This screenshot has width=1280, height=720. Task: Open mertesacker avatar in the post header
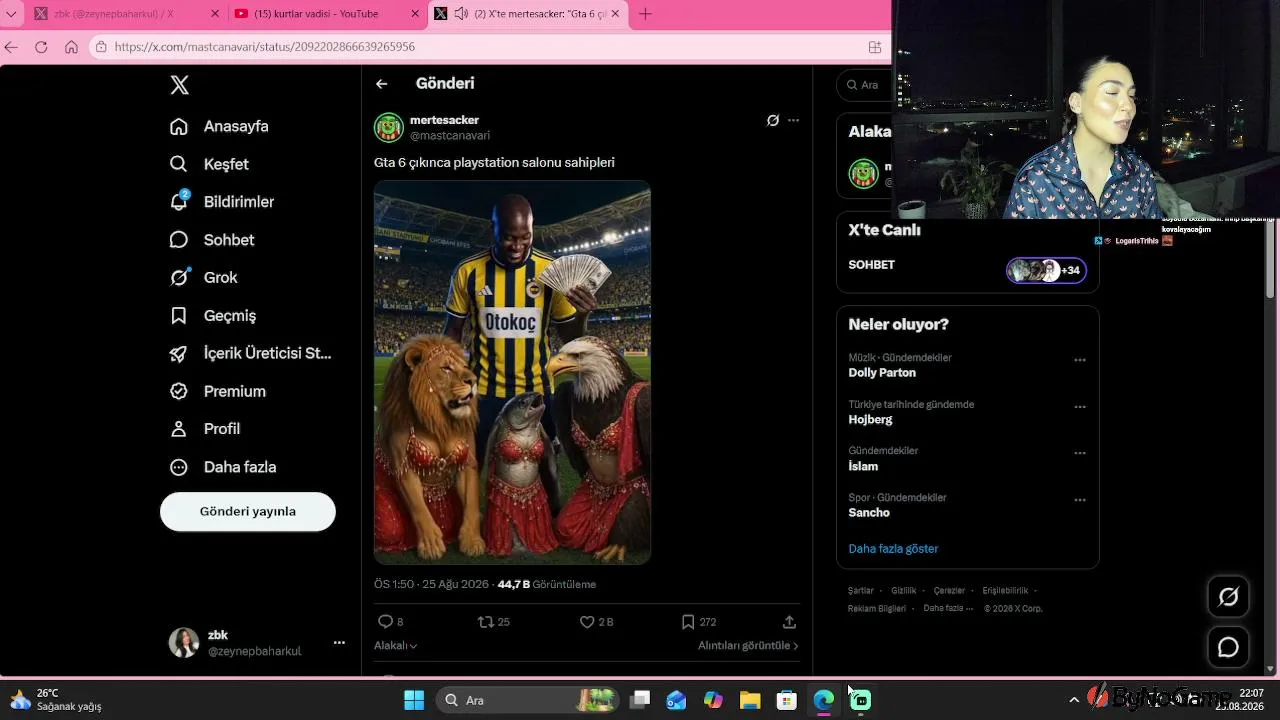389,128
